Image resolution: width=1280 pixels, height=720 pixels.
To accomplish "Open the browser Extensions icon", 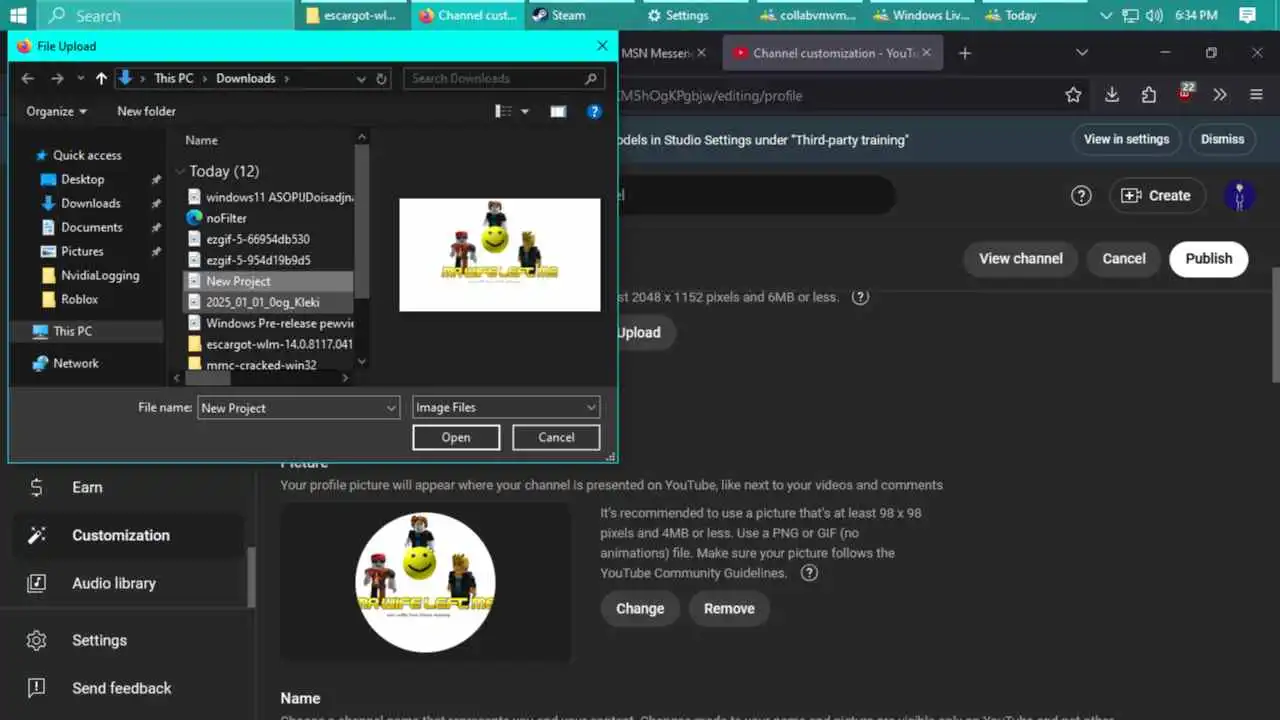I will pos(1148,95).
